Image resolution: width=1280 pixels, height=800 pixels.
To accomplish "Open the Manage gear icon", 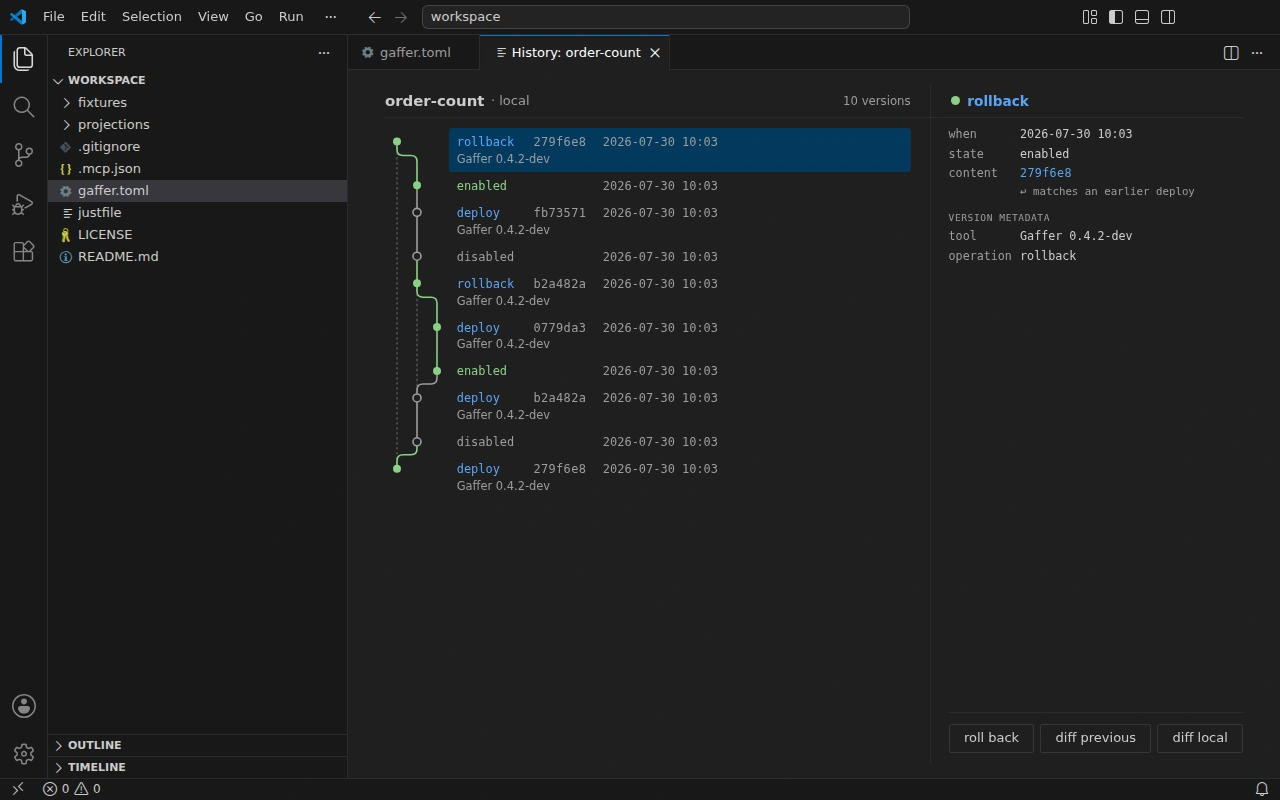I will tap(24, 754).
